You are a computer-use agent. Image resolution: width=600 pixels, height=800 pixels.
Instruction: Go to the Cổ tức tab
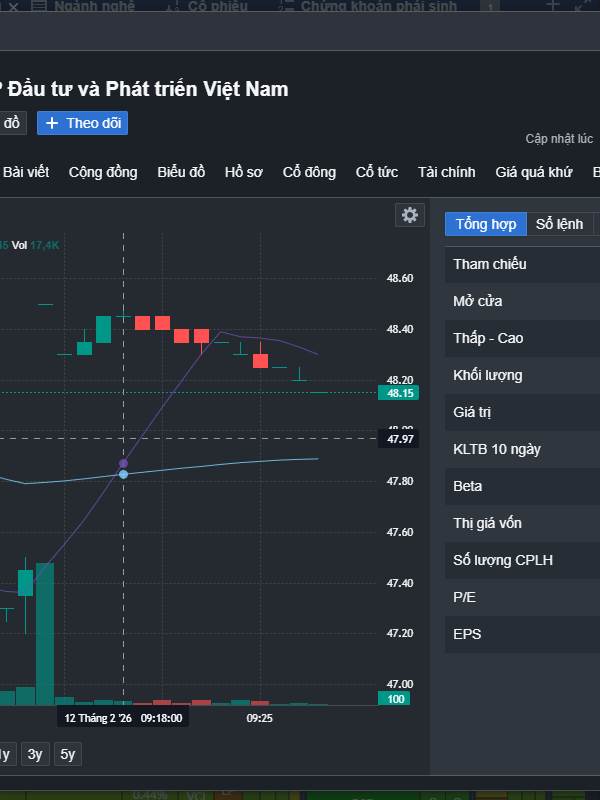(x=377, y=172)
